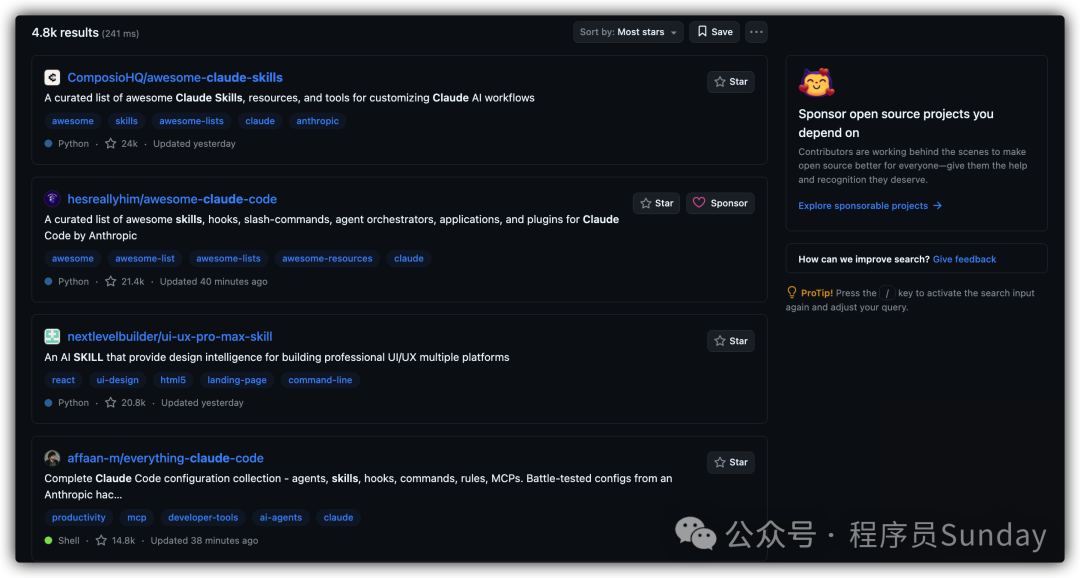
Task: Click the affaan-m user avatar icon
Action: coord(52,457)
